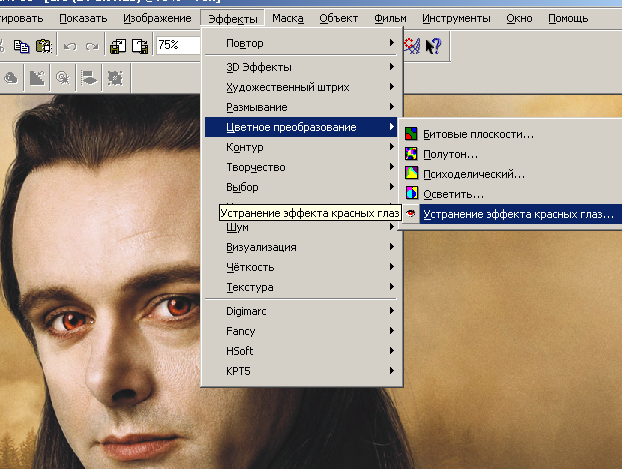The image size is (622, 469).
Task: Click the Solarize effect icon
Action: point(411,194)
